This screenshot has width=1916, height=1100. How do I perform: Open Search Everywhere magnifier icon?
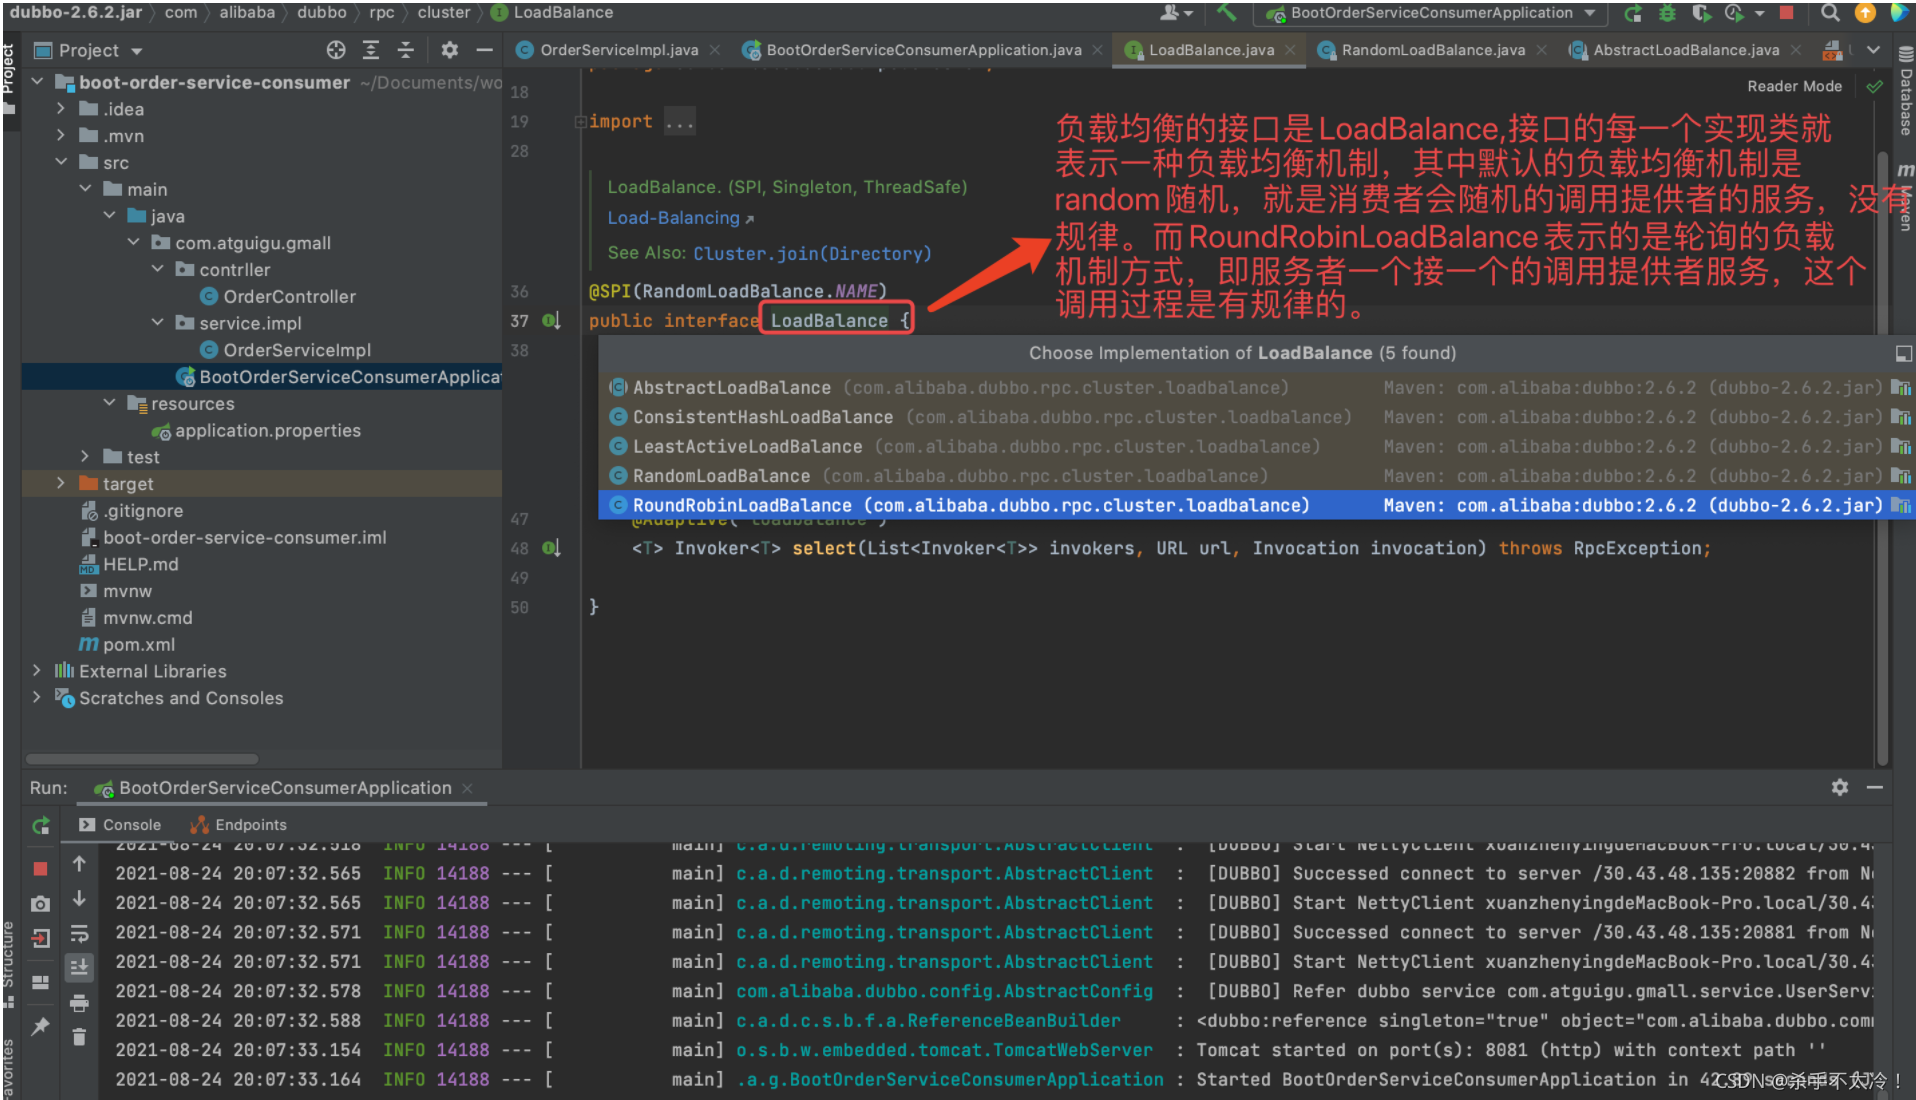pos(1830,13)
